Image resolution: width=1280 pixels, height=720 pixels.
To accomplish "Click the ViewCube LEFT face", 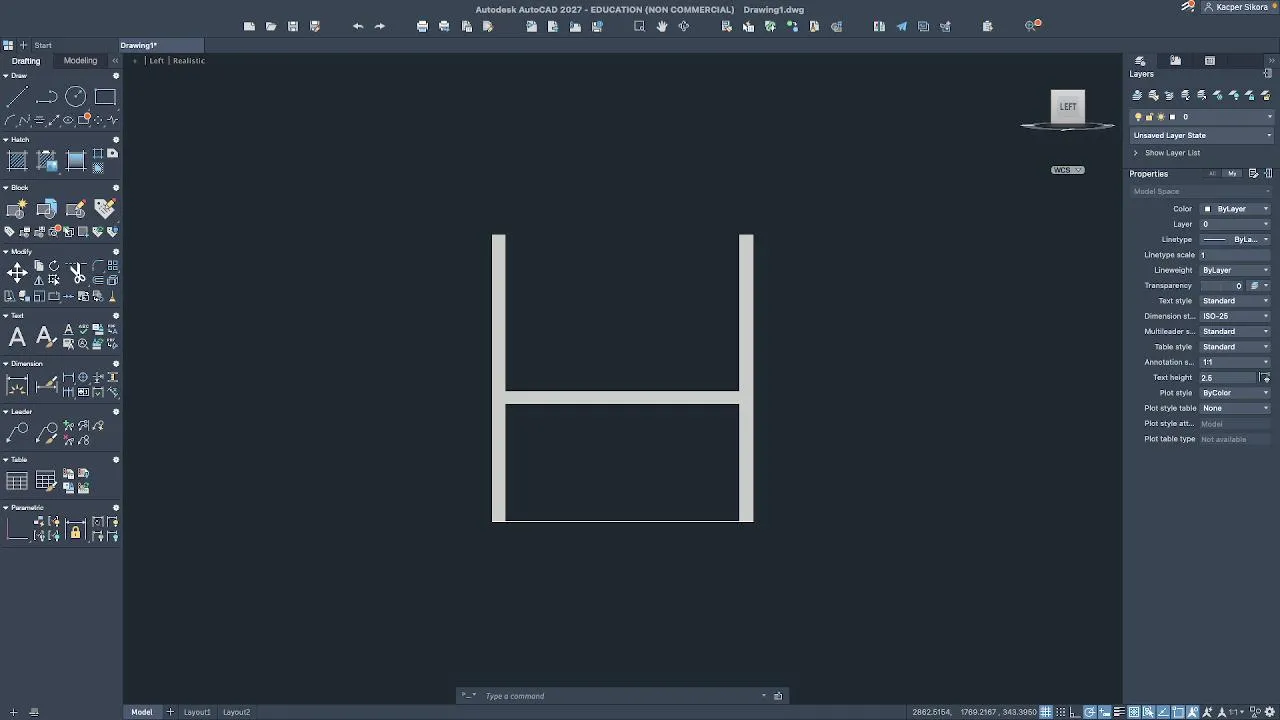I will [1068, 107].
